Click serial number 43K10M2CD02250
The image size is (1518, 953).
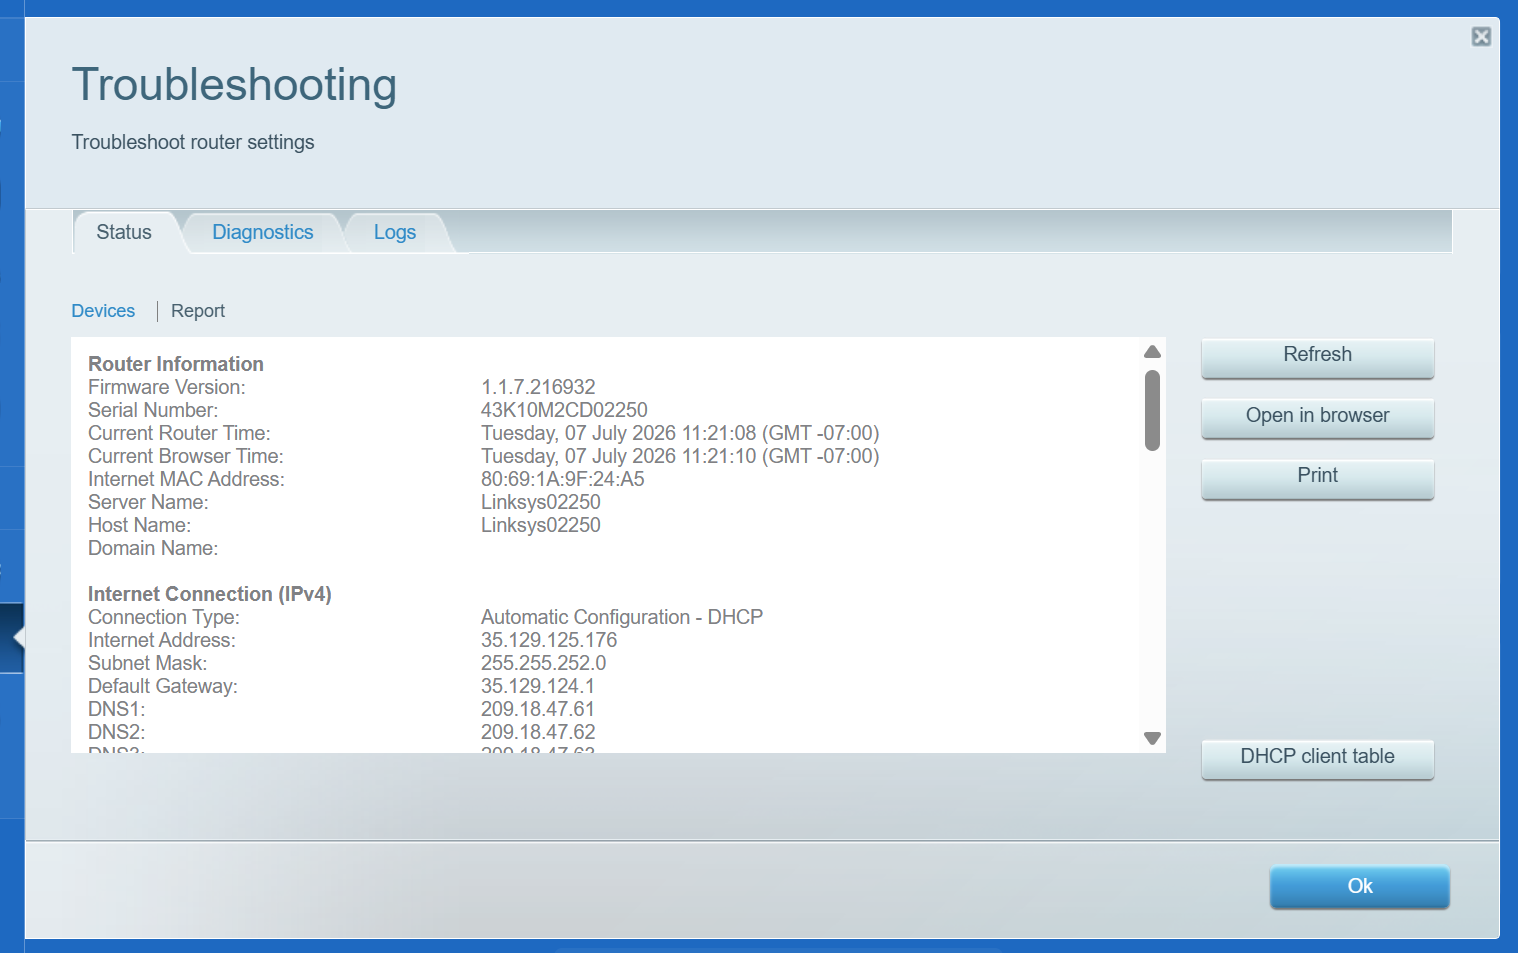[x=564, y=410]
